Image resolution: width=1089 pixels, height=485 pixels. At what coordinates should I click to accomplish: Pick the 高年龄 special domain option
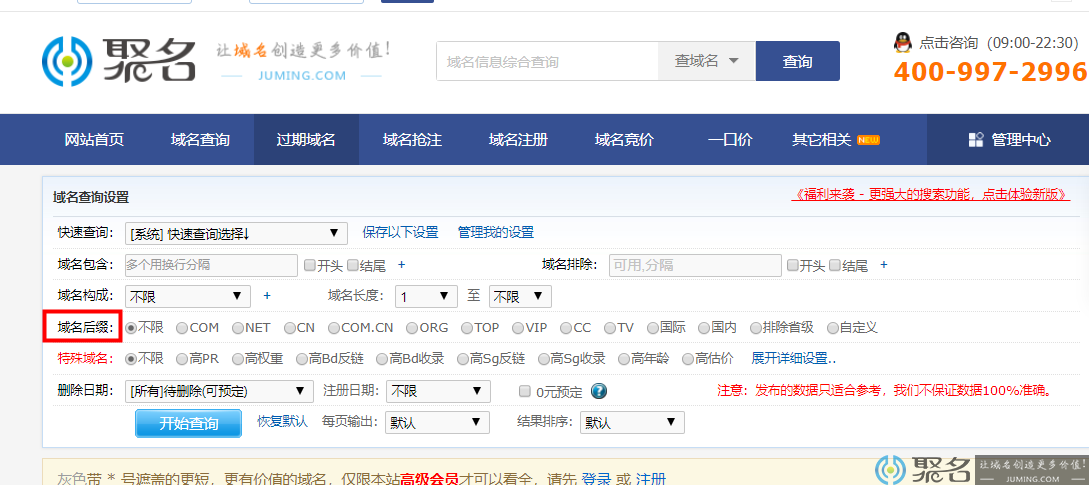pyautogui.click(x=624, y=359)
